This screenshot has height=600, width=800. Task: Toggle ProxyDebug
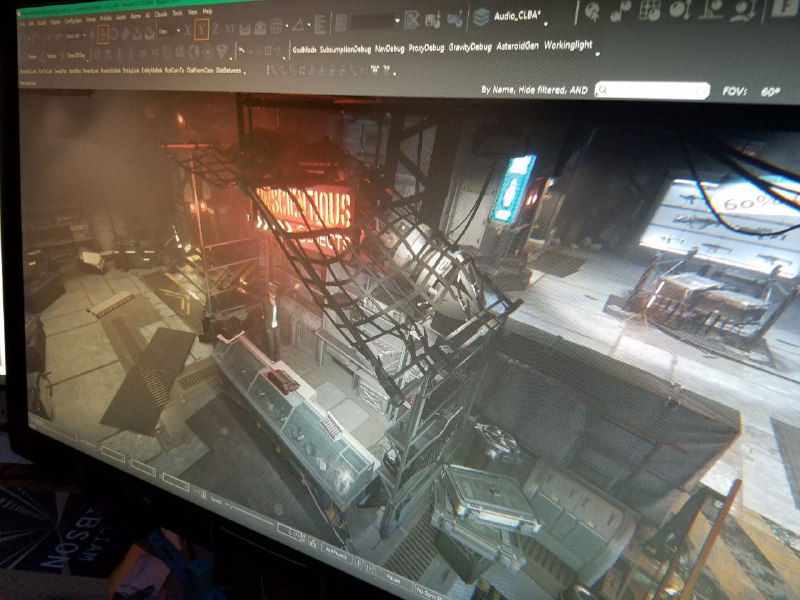point(427,48)
